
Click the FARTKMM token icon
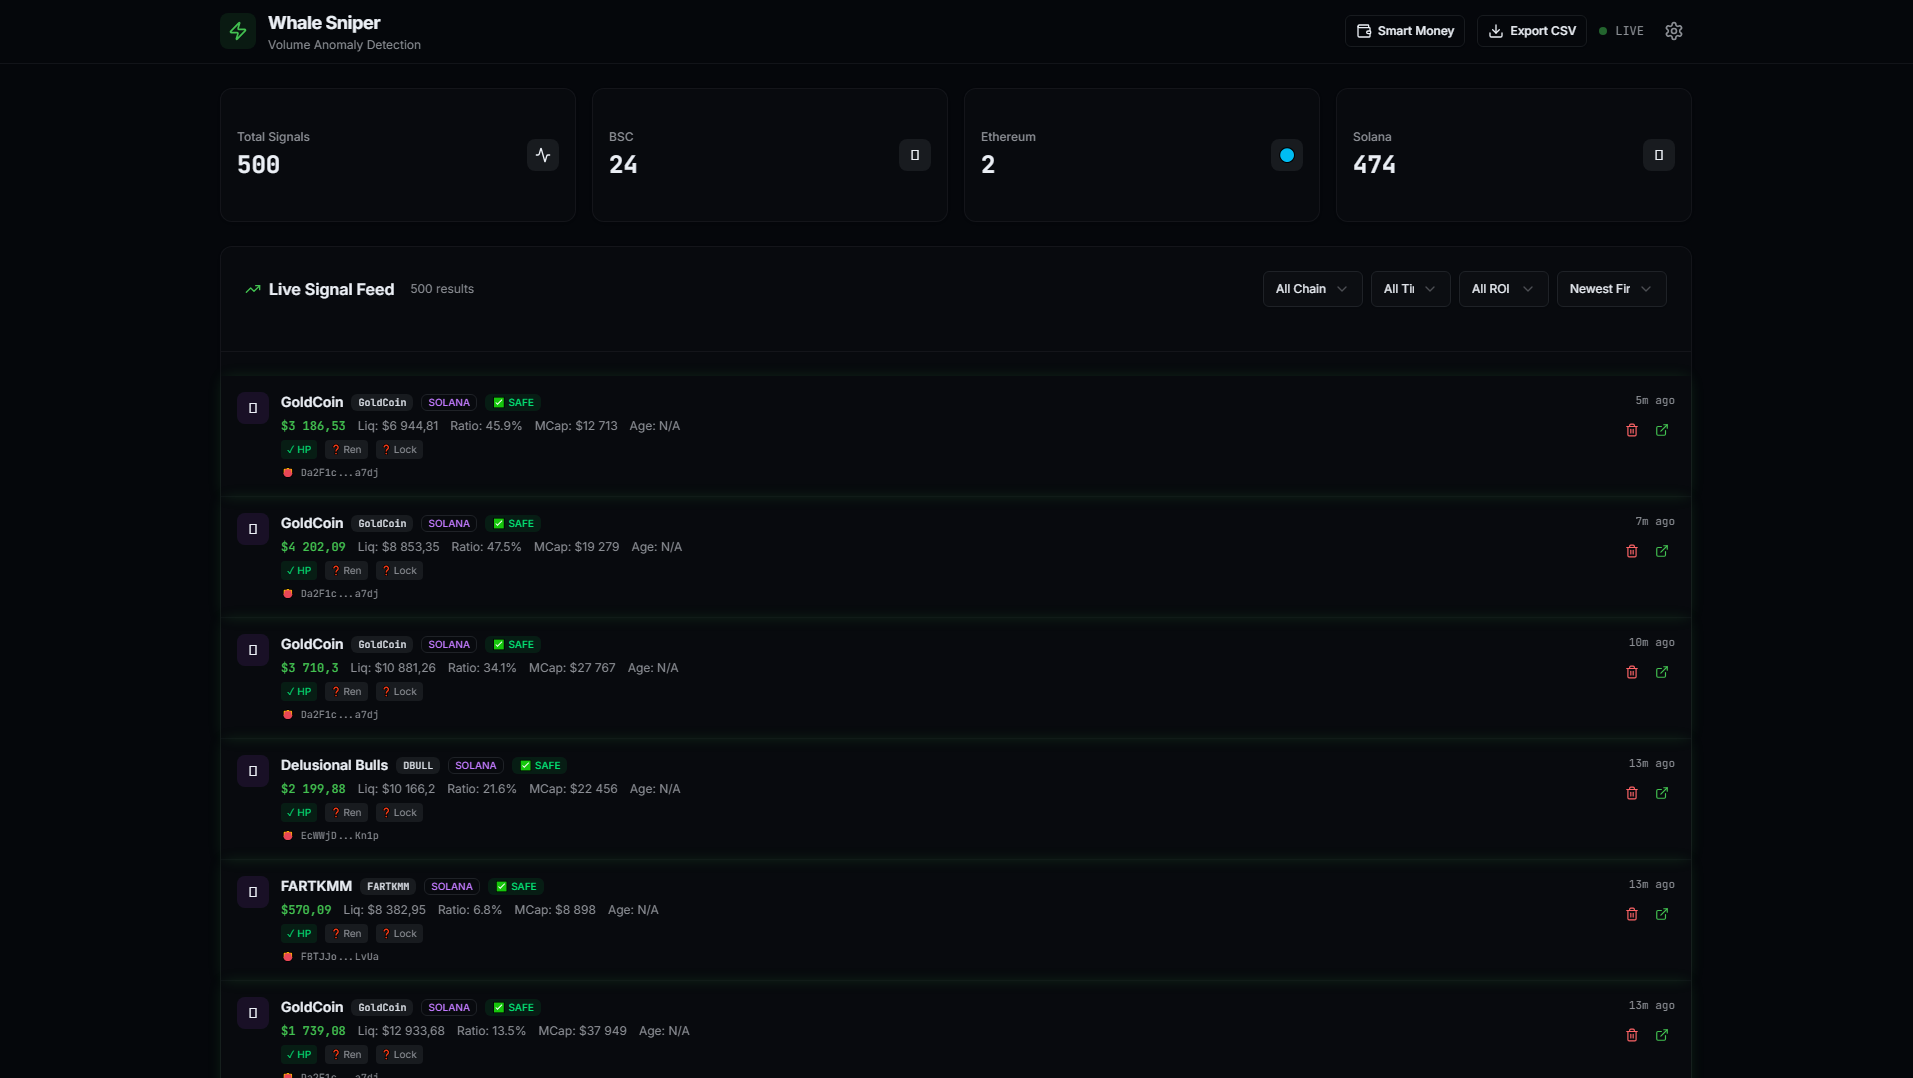tap(253, 892)
